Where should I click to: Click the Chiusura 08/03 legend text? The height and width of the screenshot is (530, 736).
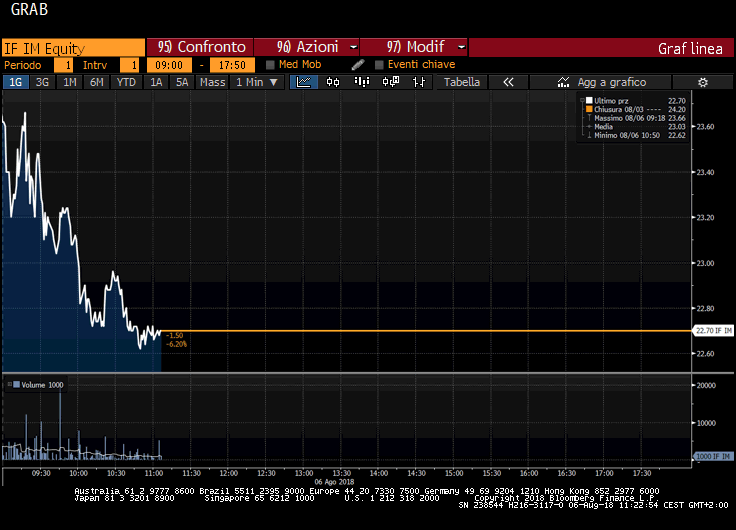619,109
